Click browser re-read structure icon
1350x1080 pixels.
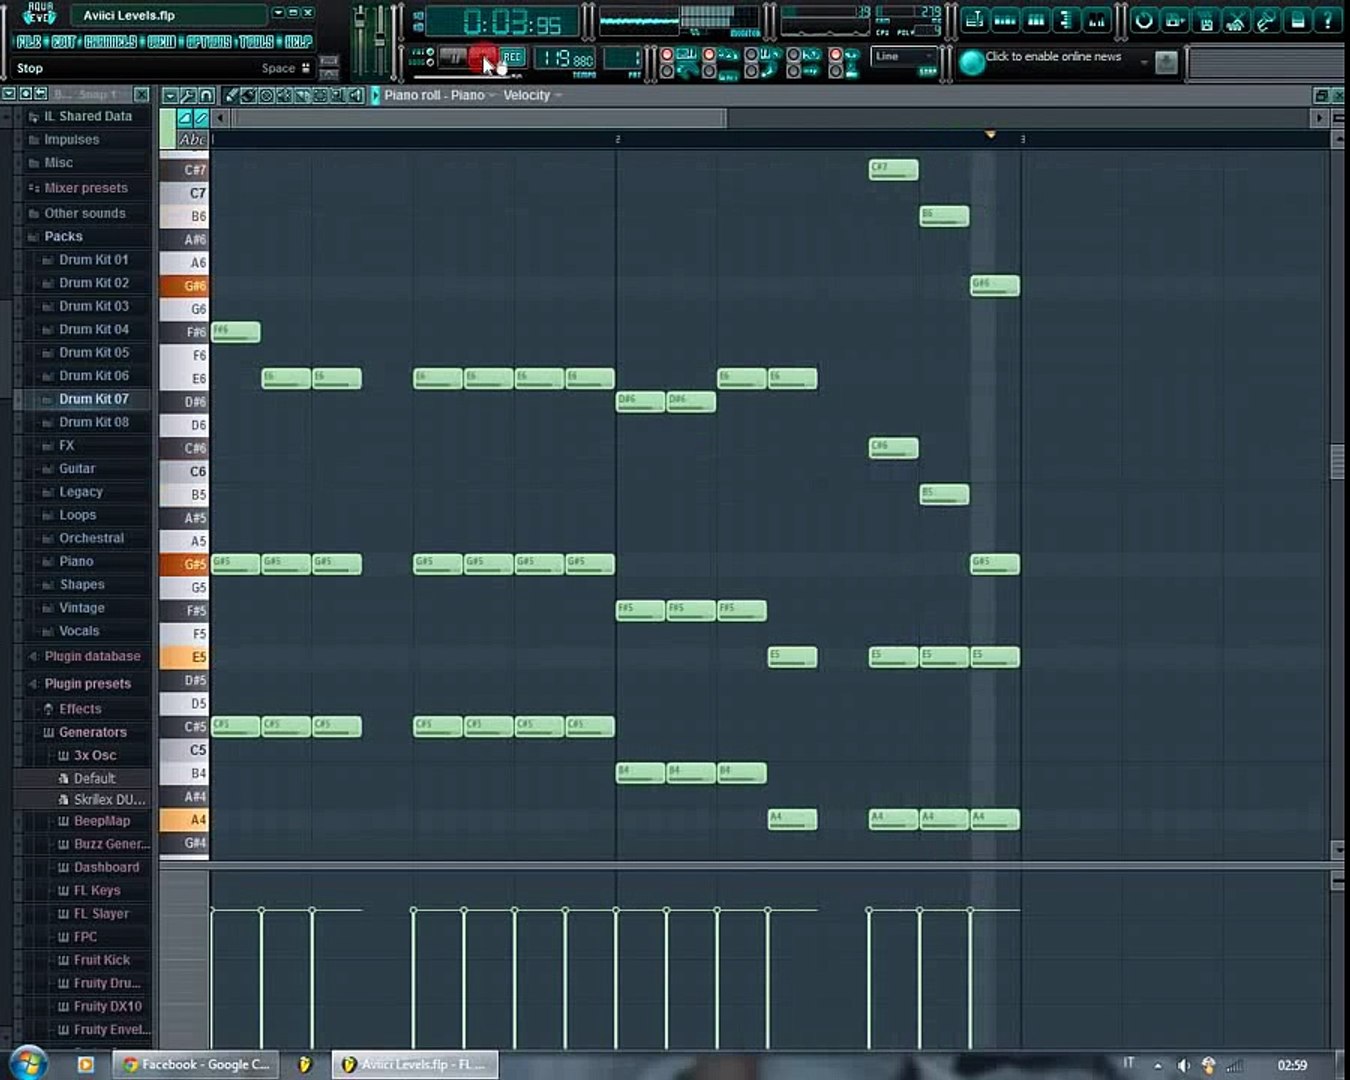coord(26,94)
